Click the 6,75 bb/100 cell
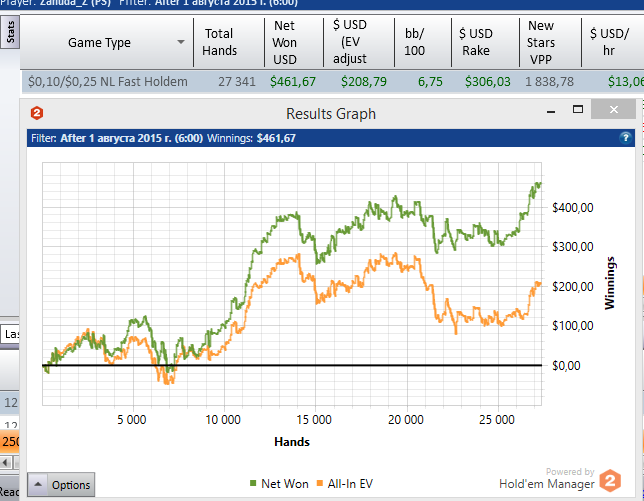Viewport: 644px width, 501px height. click(430, 82)
